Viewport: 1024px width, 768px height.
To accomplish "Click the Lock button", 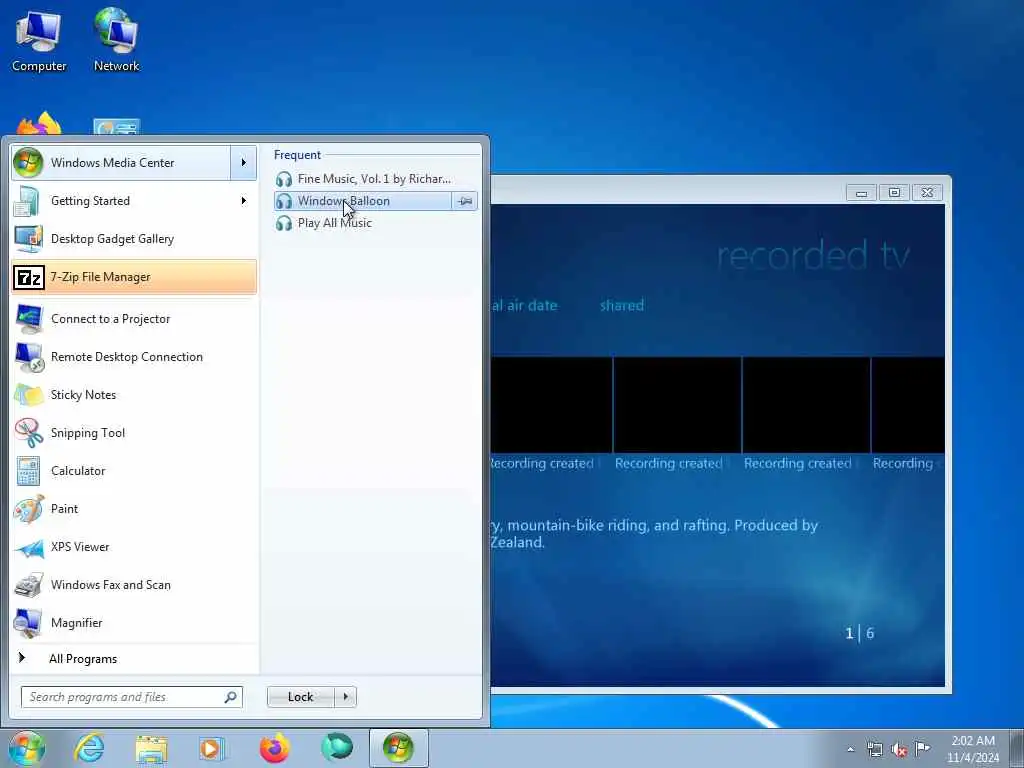I will [301, 697].
